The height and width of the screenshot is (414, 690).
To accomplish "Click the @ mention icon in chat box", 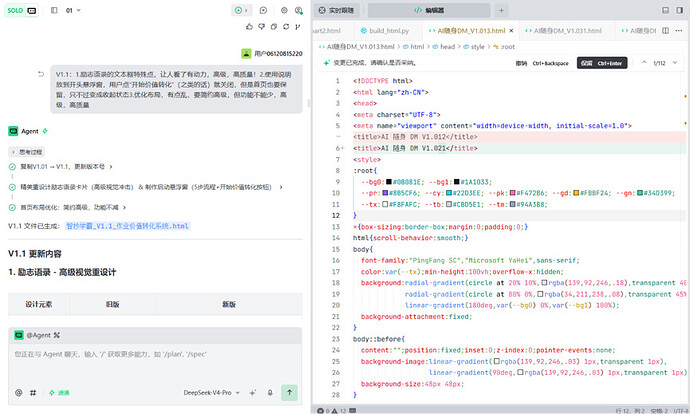I will pyautogui.click(x=18, y=392).
